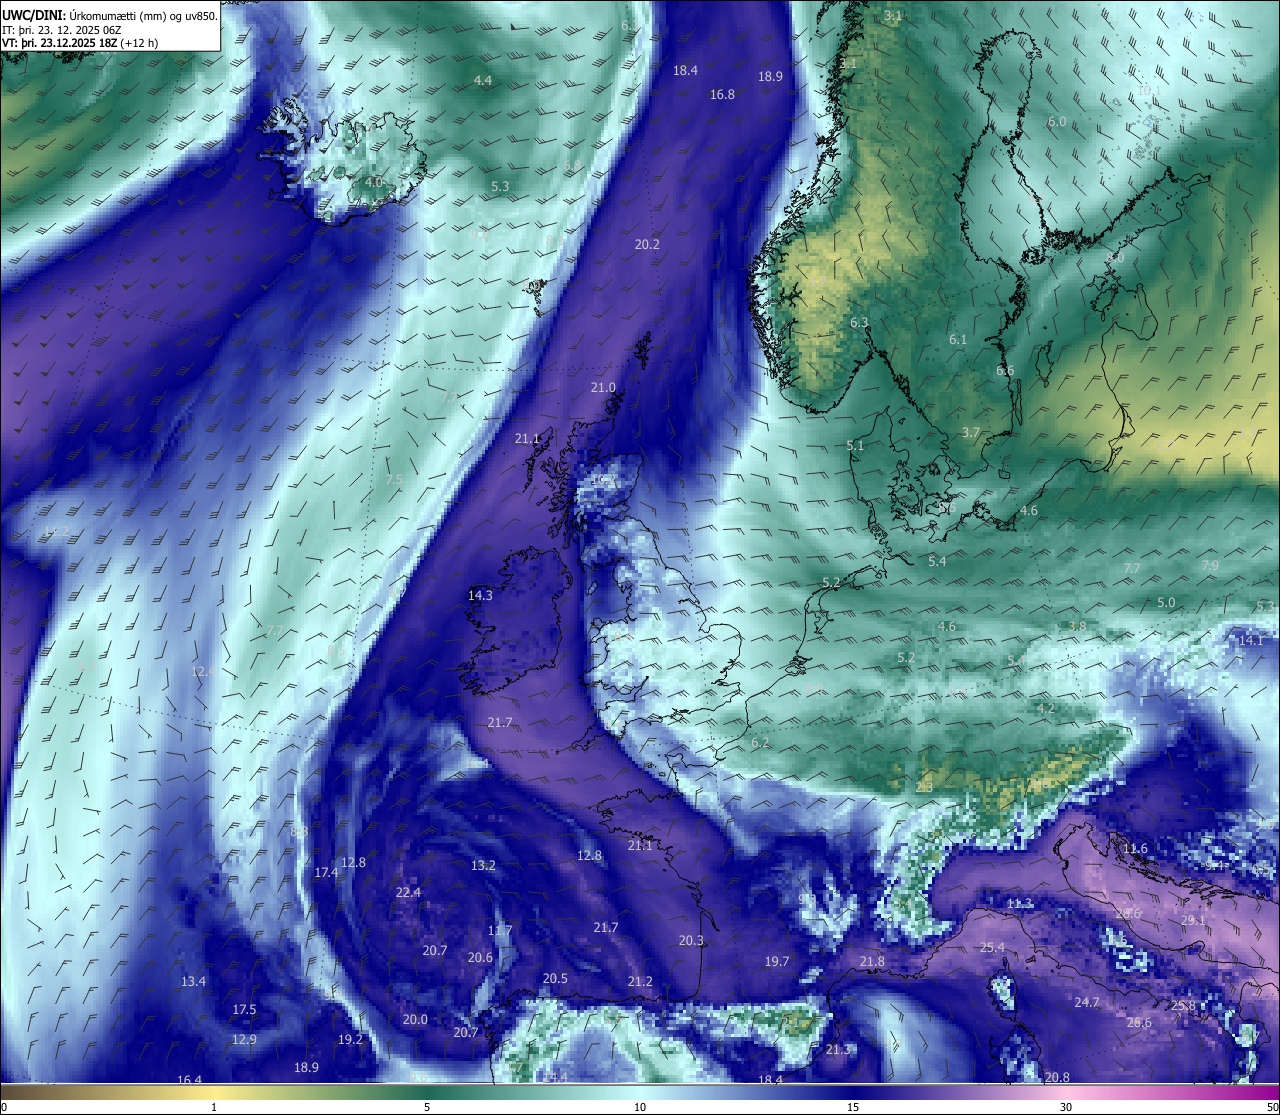The image size is (1280, 1115).
Task: Click the 50 tick on the color scale
Action: pyautogui.click(x=1272, y=1107)
